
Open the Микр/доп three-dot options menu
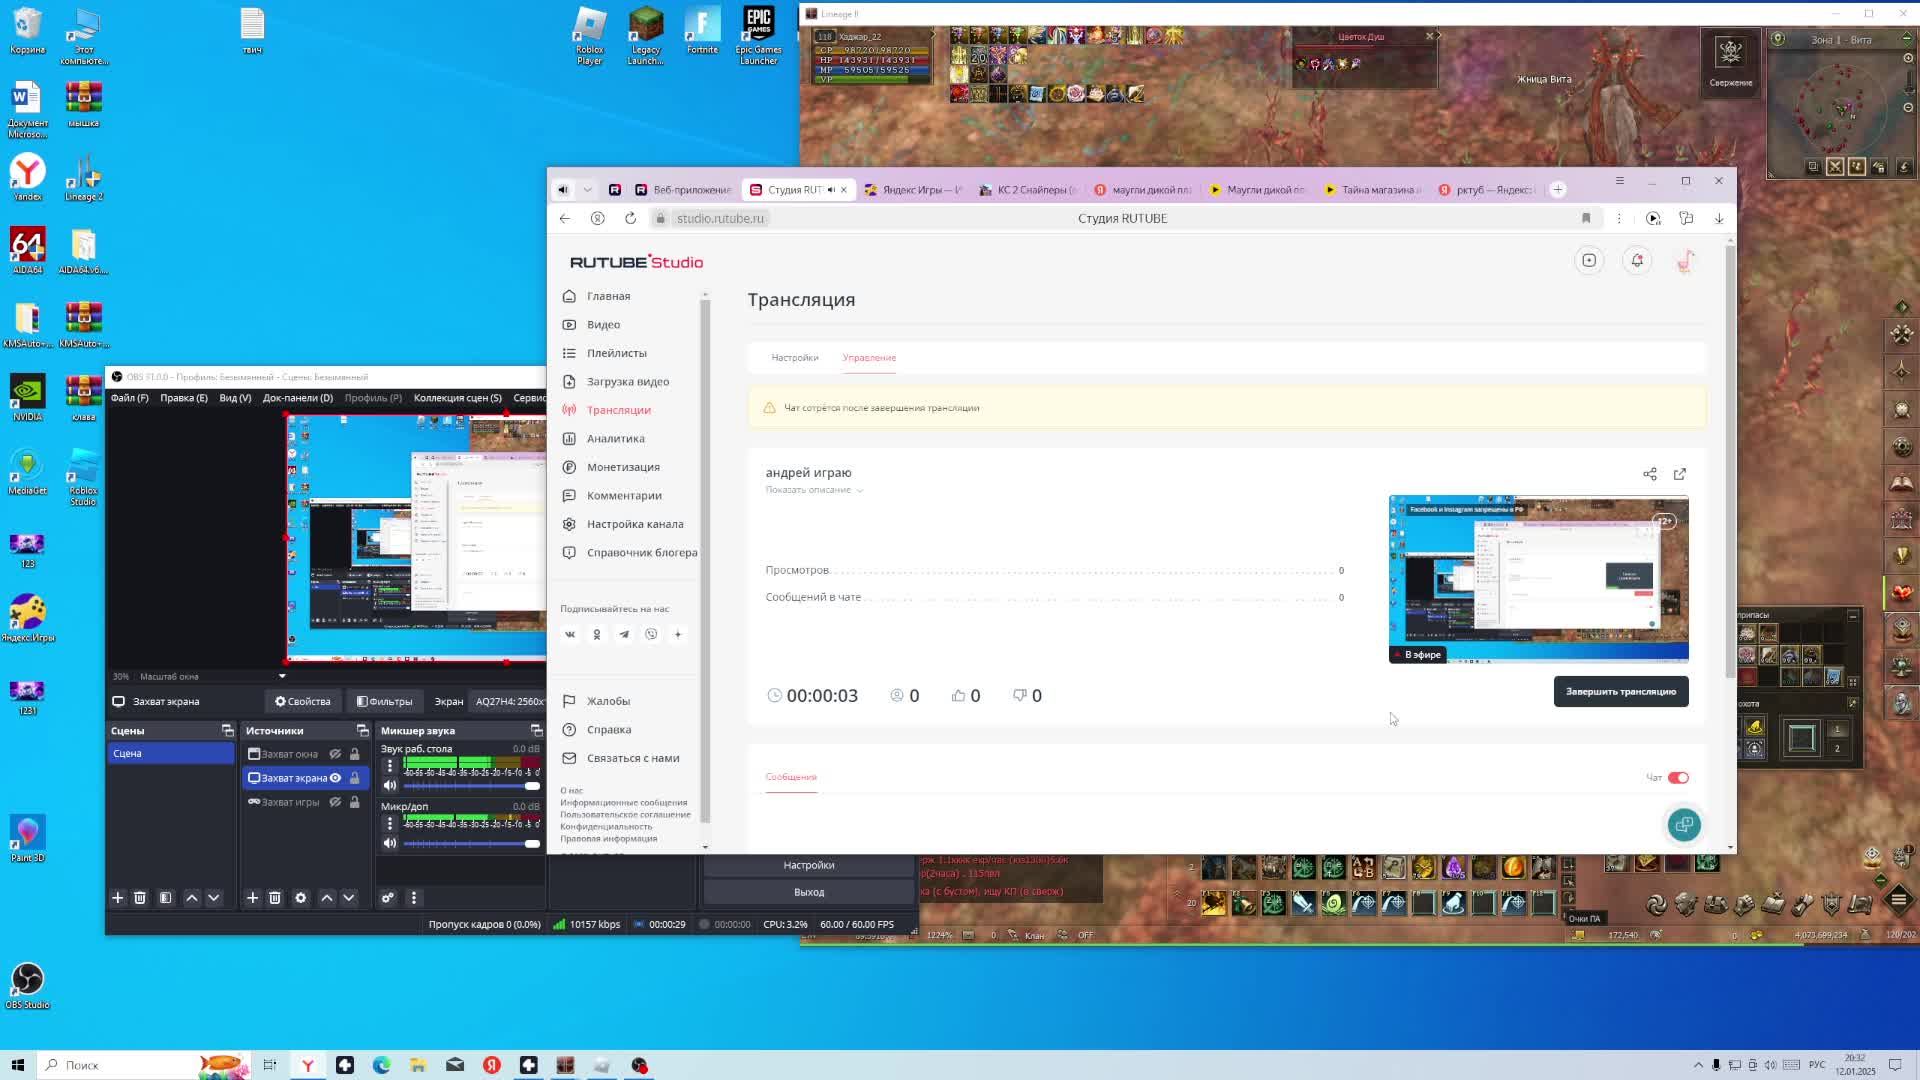click(390, 823)
